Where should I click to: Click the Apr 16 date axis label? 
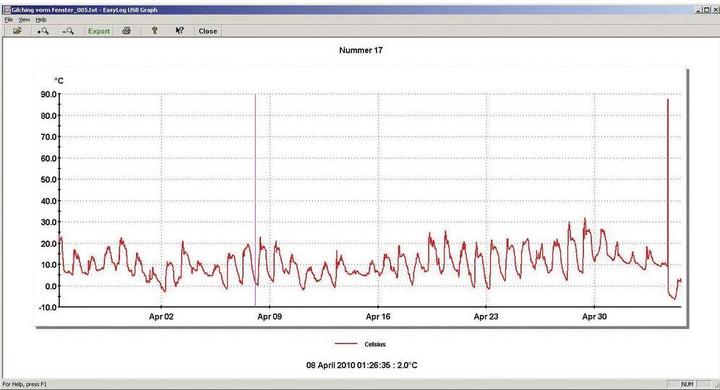tap(378, 317)
